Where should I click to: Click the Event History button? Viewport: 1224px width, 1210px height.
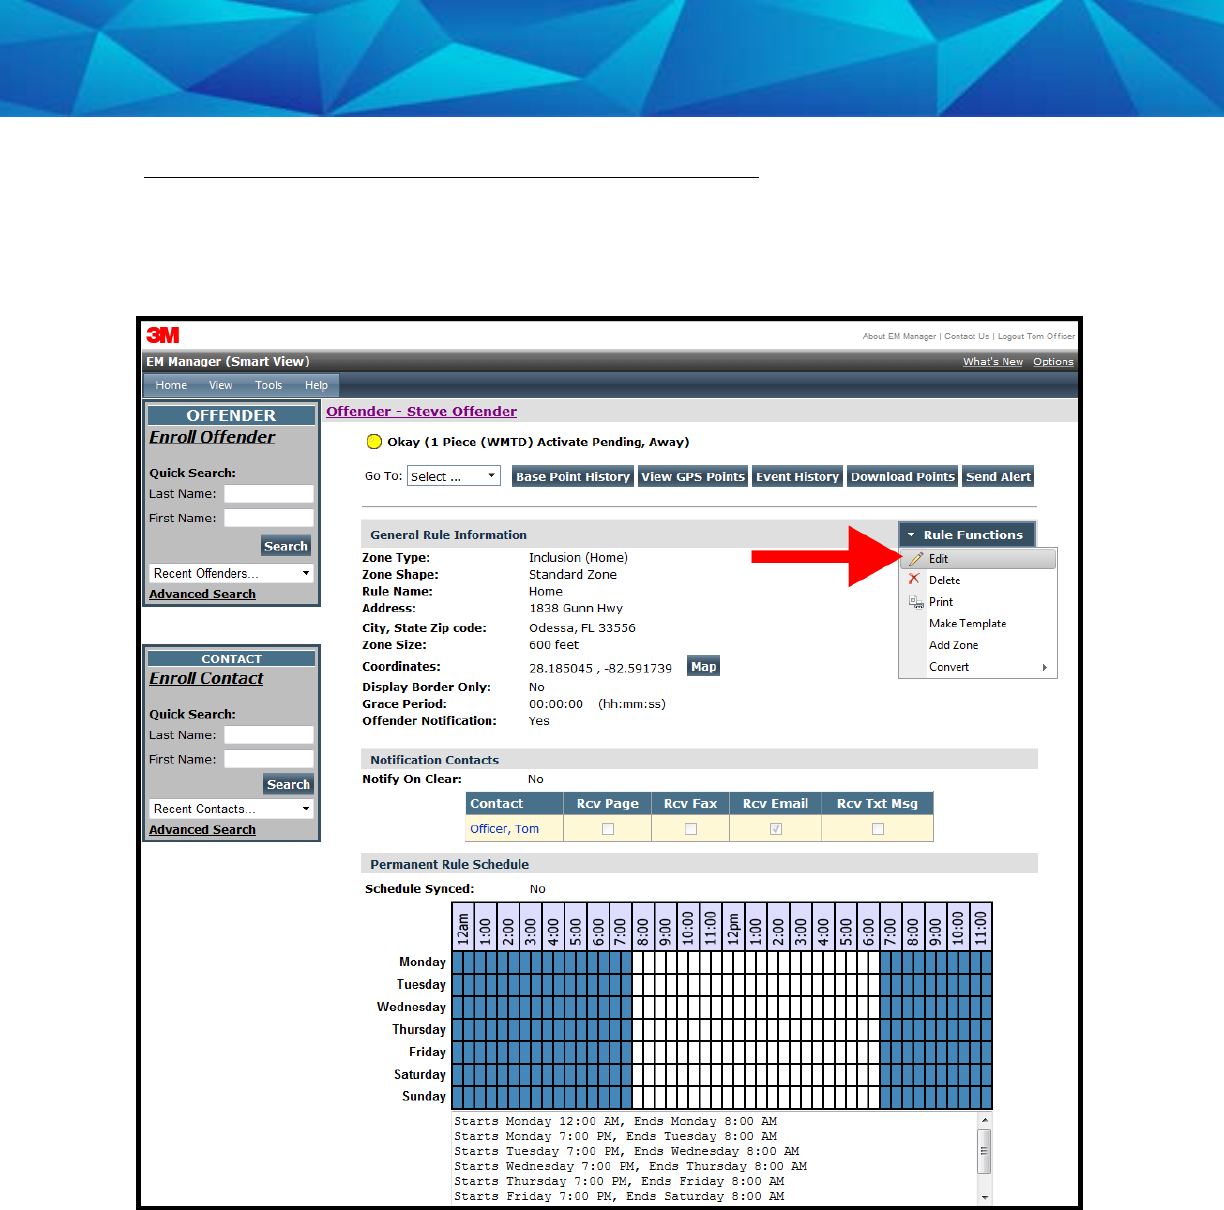pos(797,477)
